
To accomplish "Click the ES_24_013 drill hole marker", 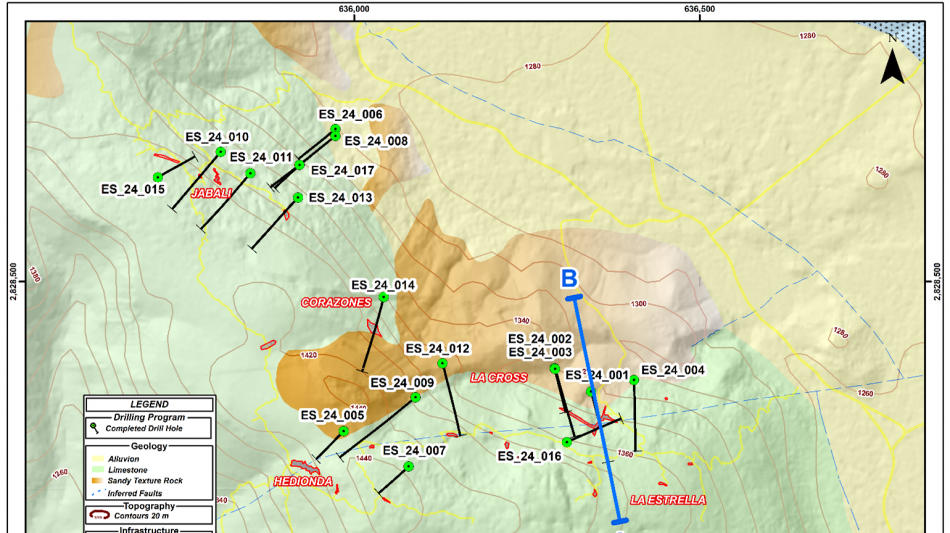I will click(x=297, y=198).
